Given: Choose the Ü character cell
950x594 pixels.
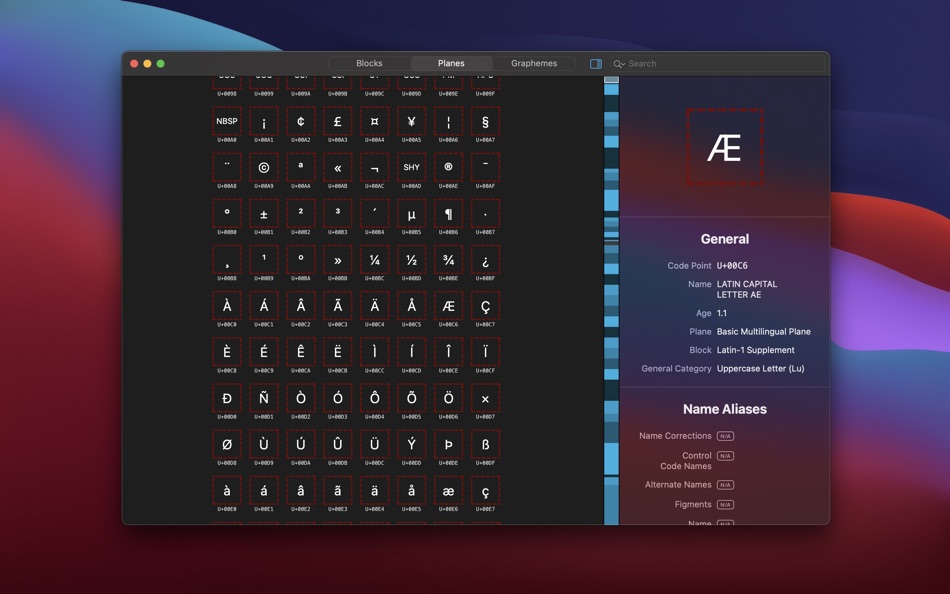Looking at the screenshot, I should [375, 444].
